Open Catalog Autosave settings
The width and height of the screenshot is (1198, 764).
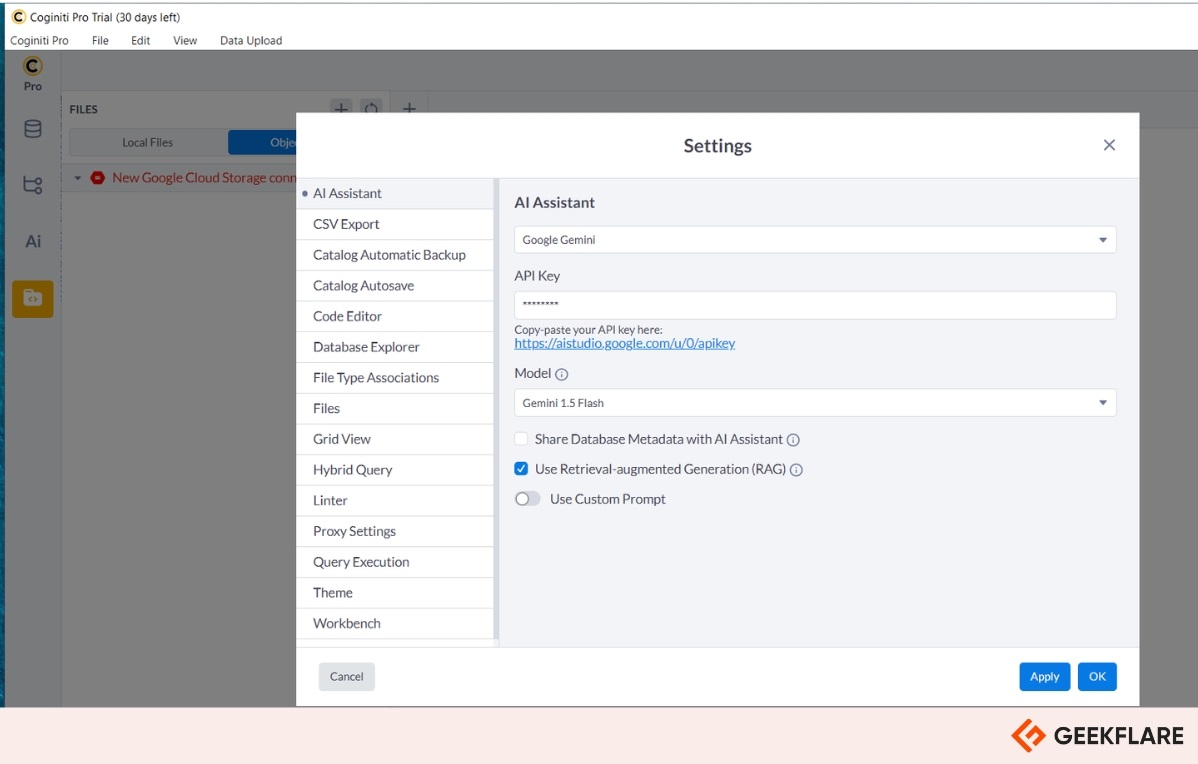click(x=395, y=286)
